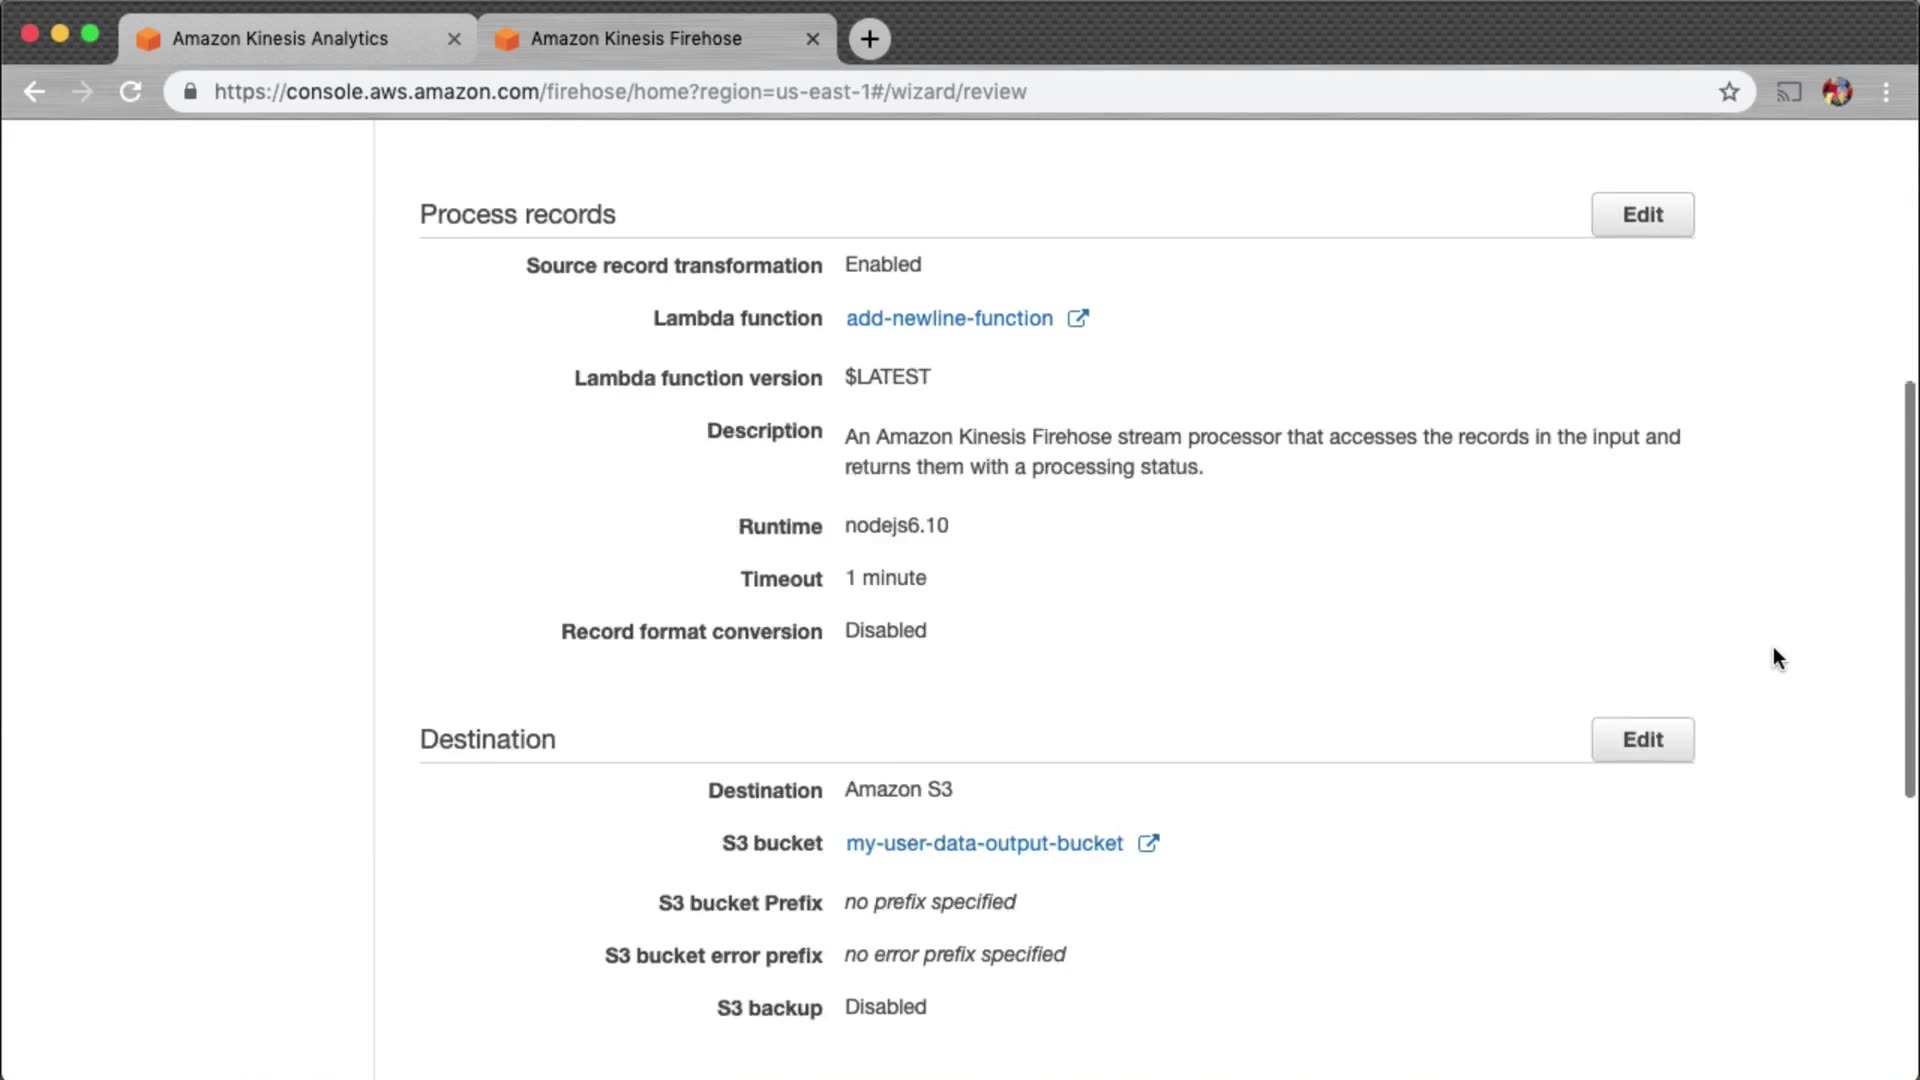Open a new browser tab

click(869, 39)
